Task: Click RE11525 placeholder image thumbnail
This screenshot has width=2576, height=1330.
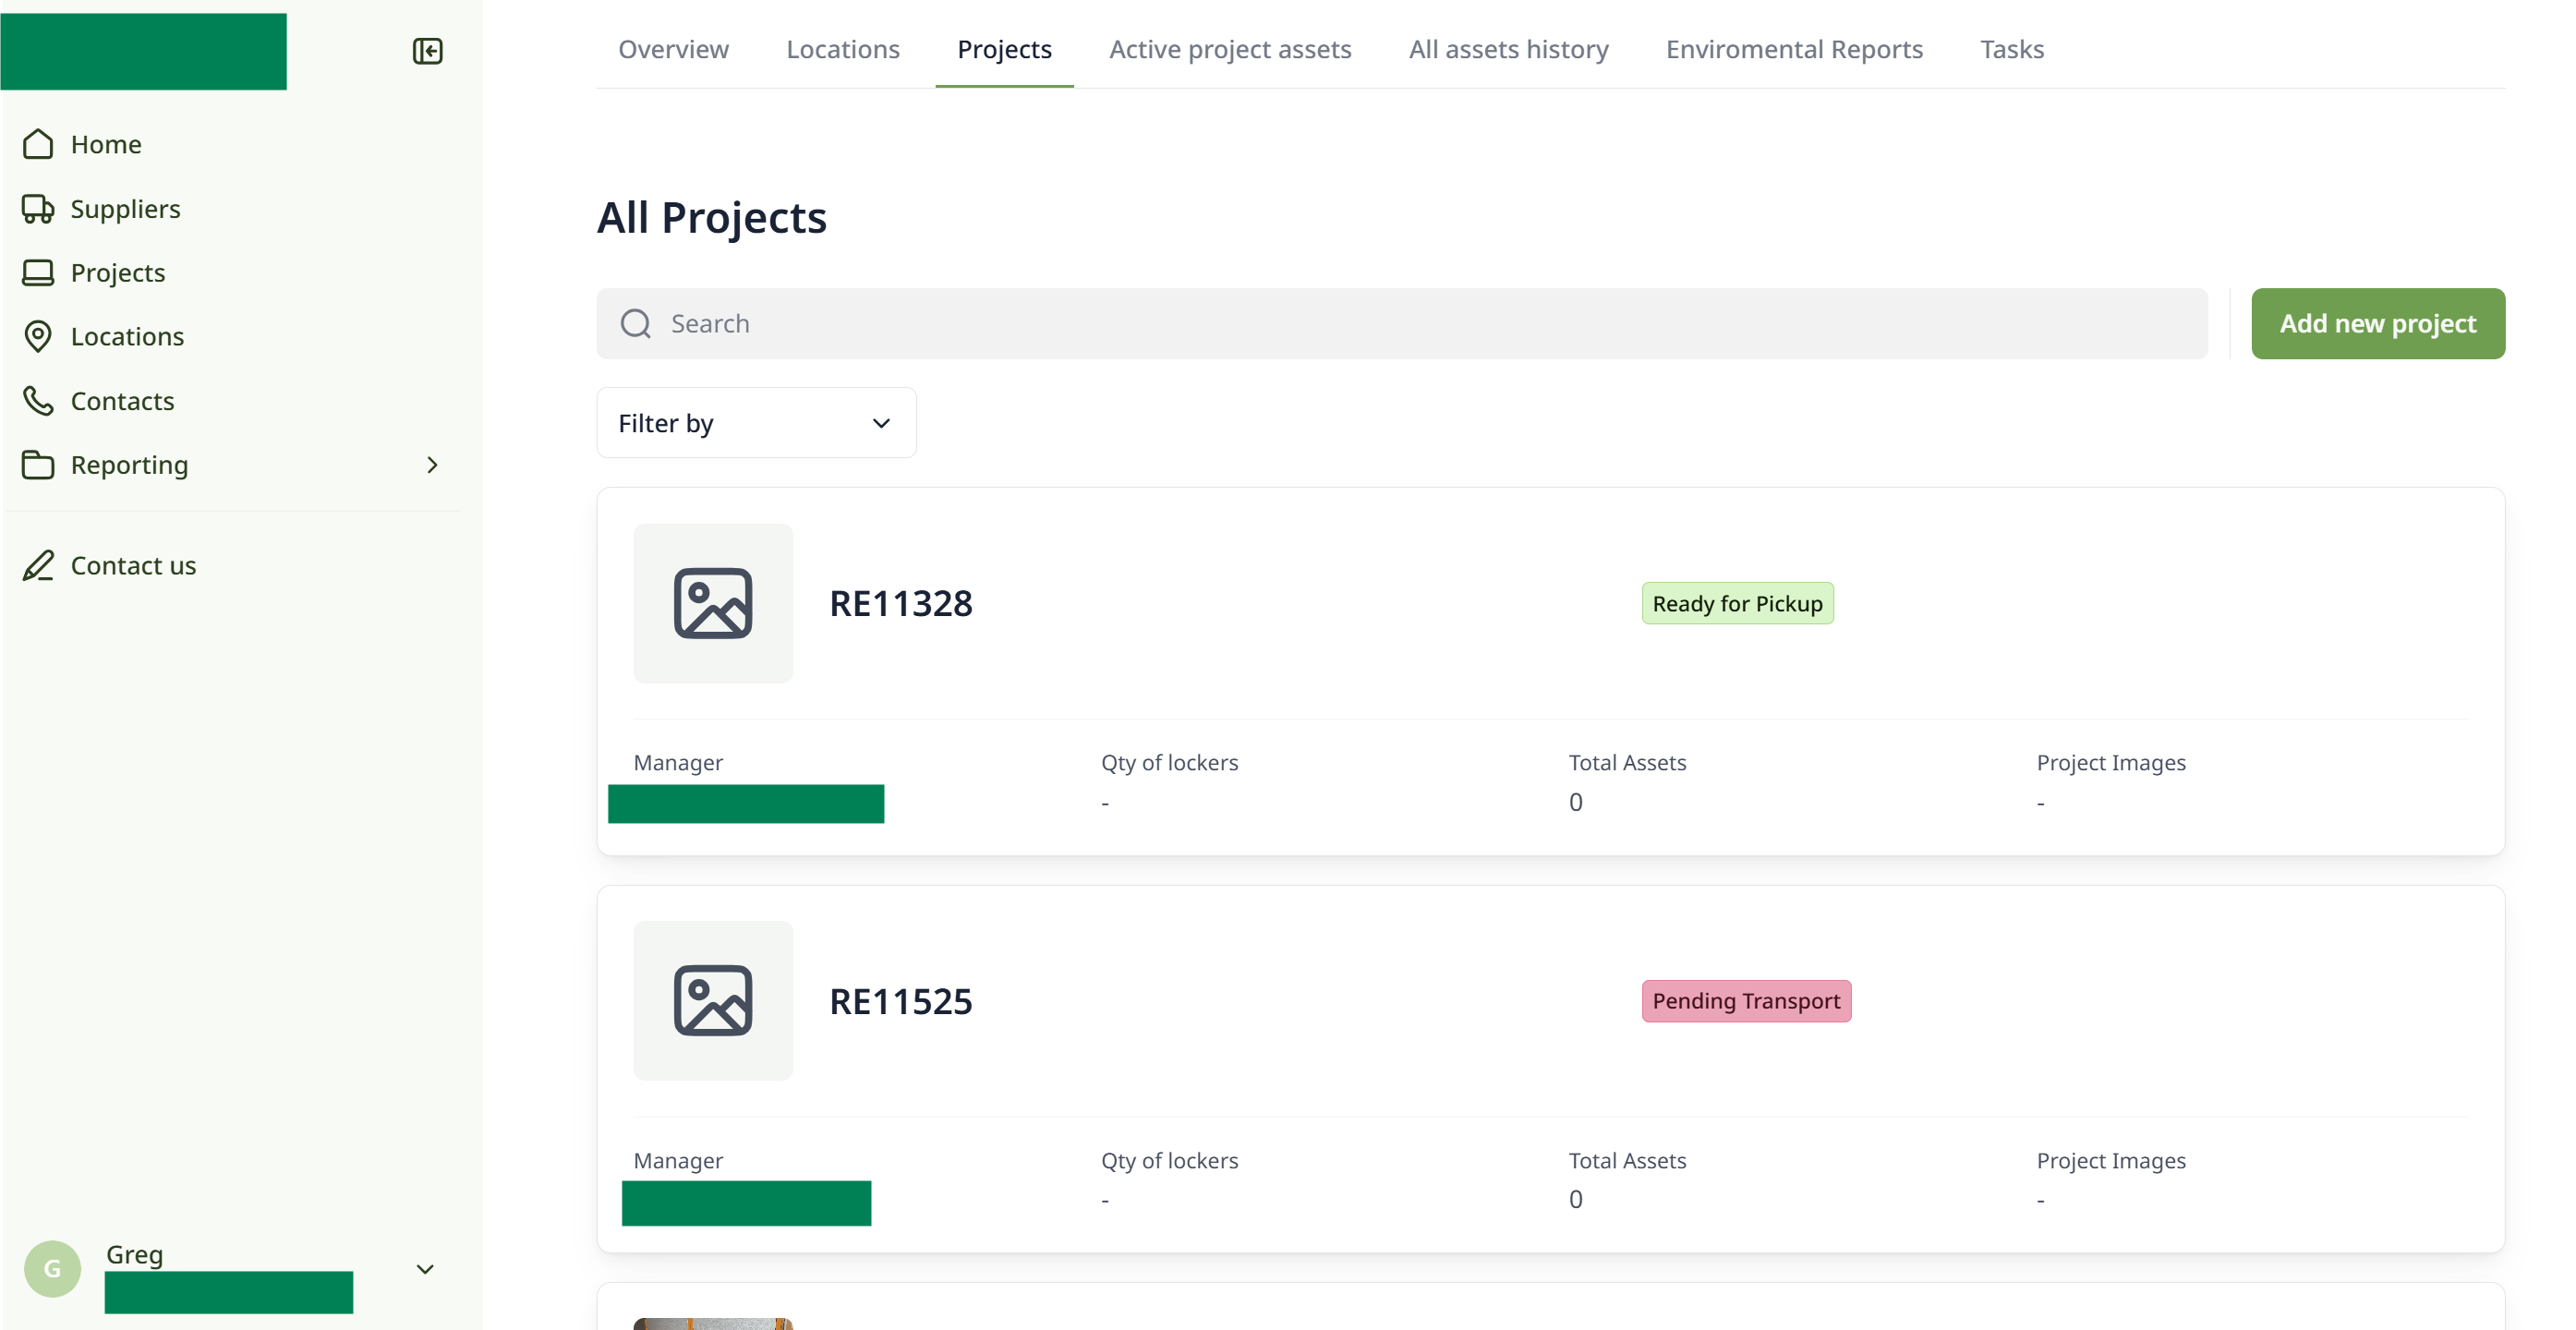Action: click(713, 1001)
